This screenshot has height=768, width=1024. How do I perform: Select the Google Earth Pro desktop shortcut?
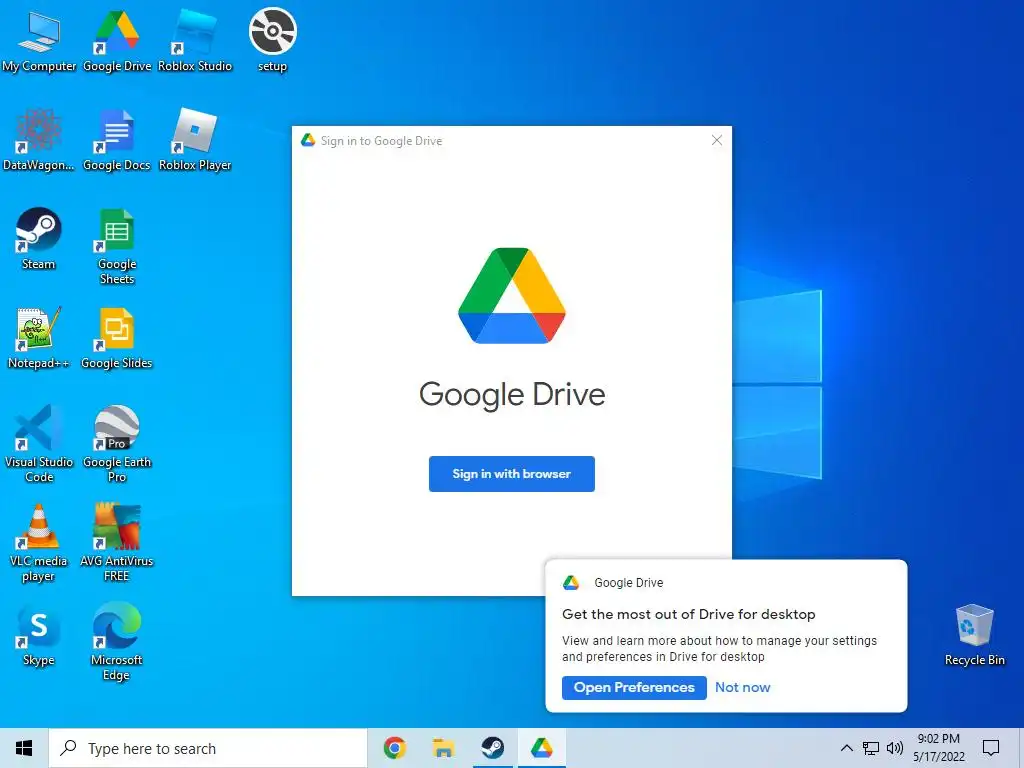point(117,444)
